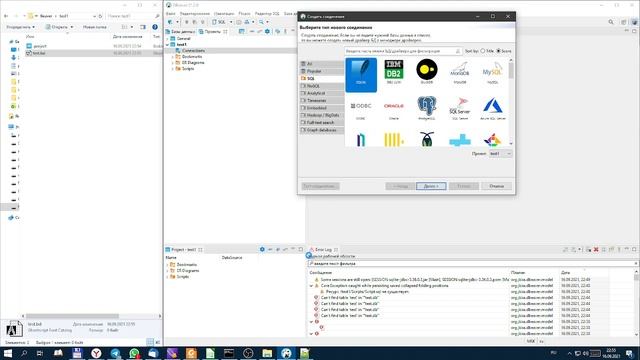Open the project dropdown showing test1
The height and width of the screenshot is (360, 640).
pyautogui.click(x=500, y=153)
